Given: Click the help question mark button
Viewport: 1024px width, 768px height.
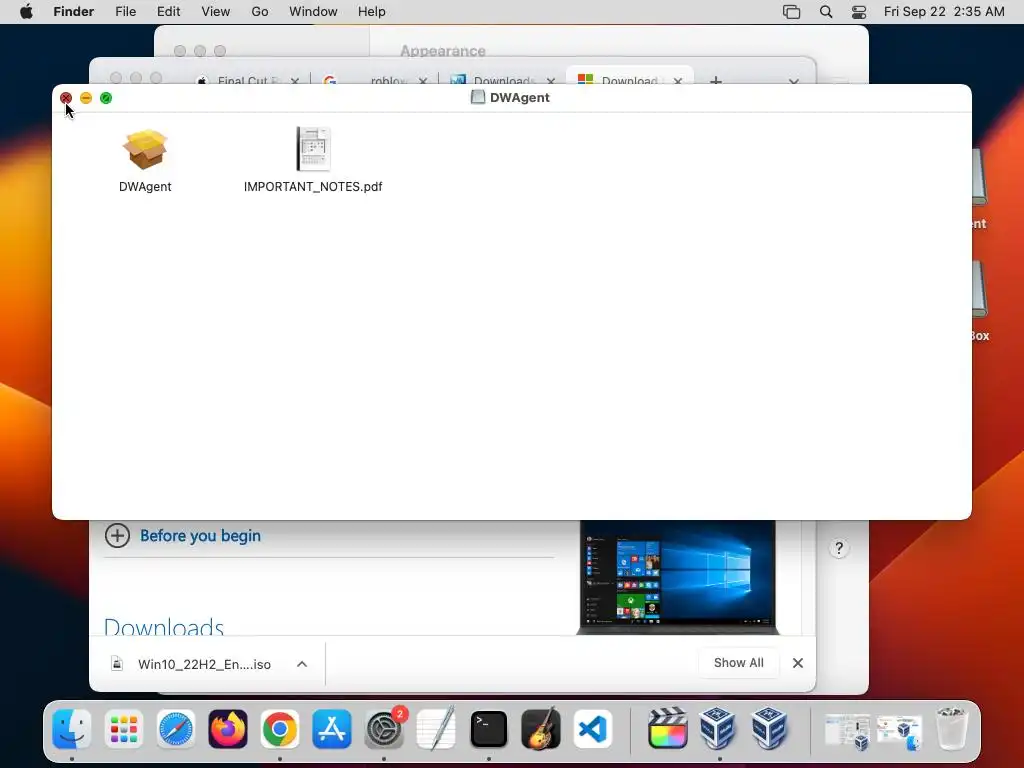Looking at the screenshot, I should (839, 548).
